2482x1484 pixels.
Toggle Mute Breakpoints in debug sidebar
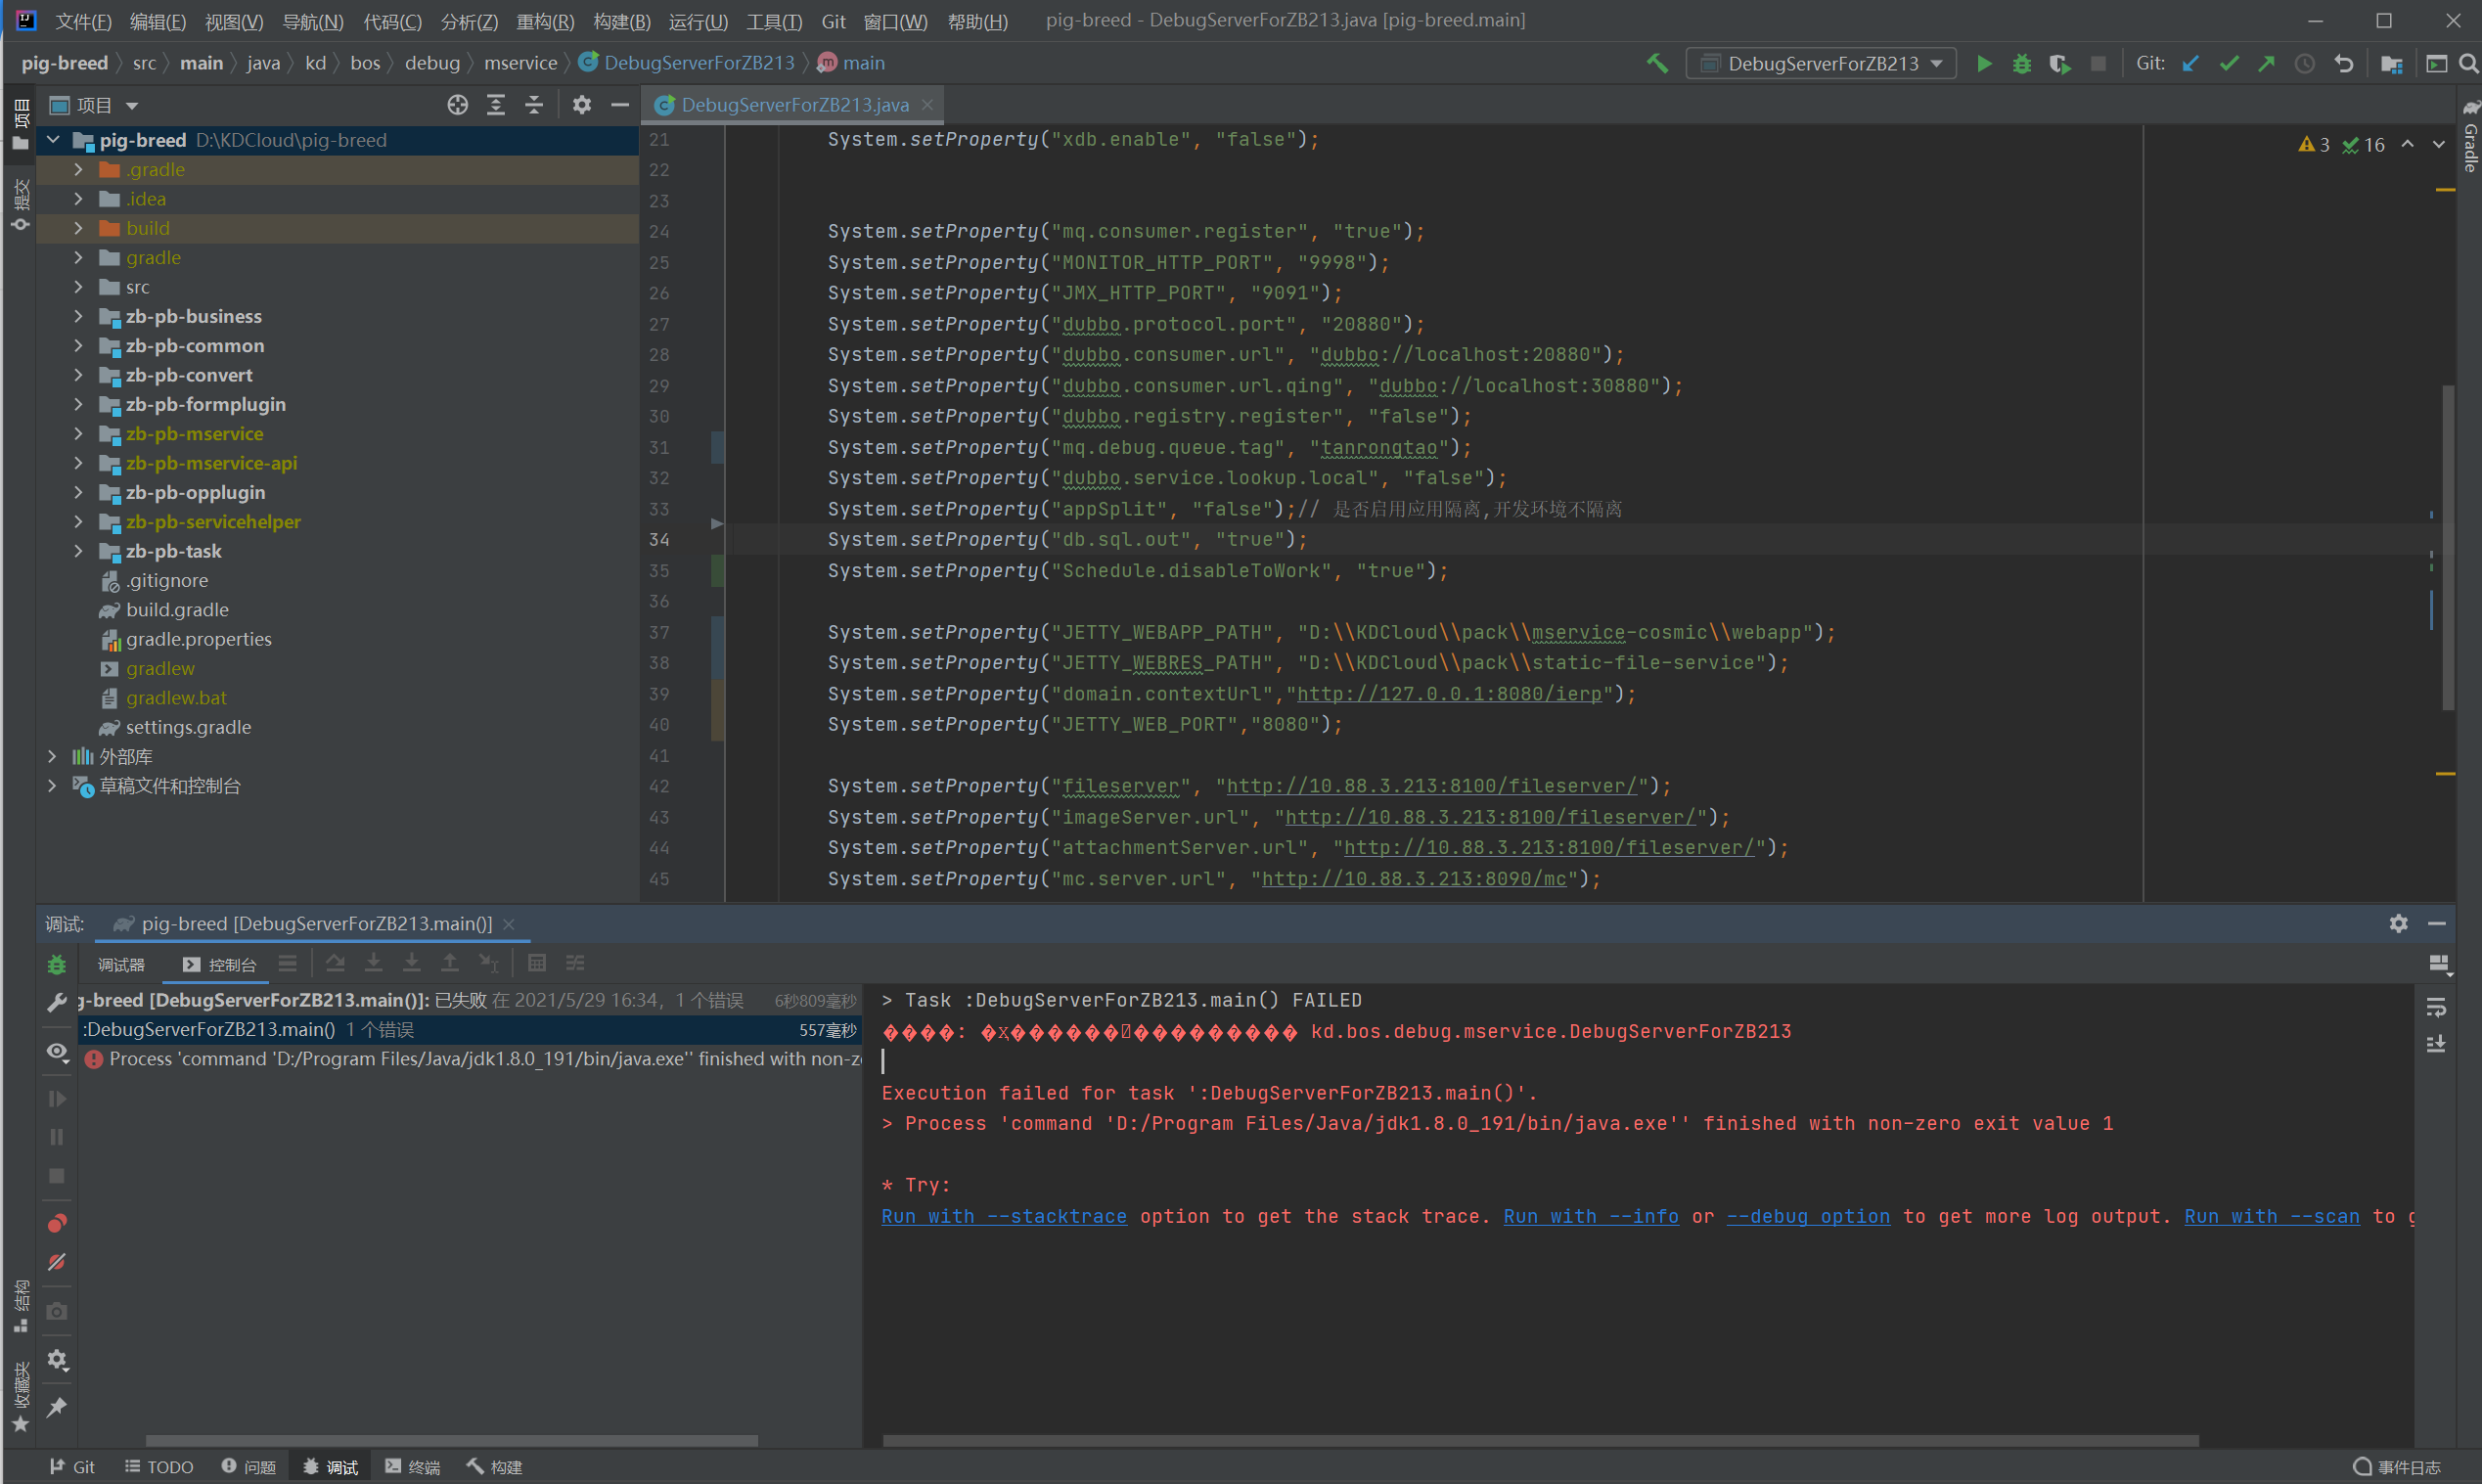coord(57,1262)
